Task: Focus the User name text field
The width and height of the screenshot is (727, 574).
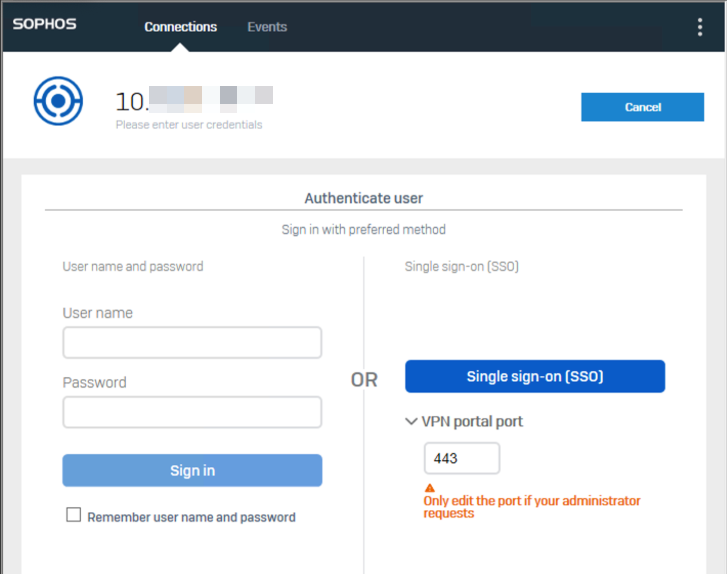Action: (192, 343)
